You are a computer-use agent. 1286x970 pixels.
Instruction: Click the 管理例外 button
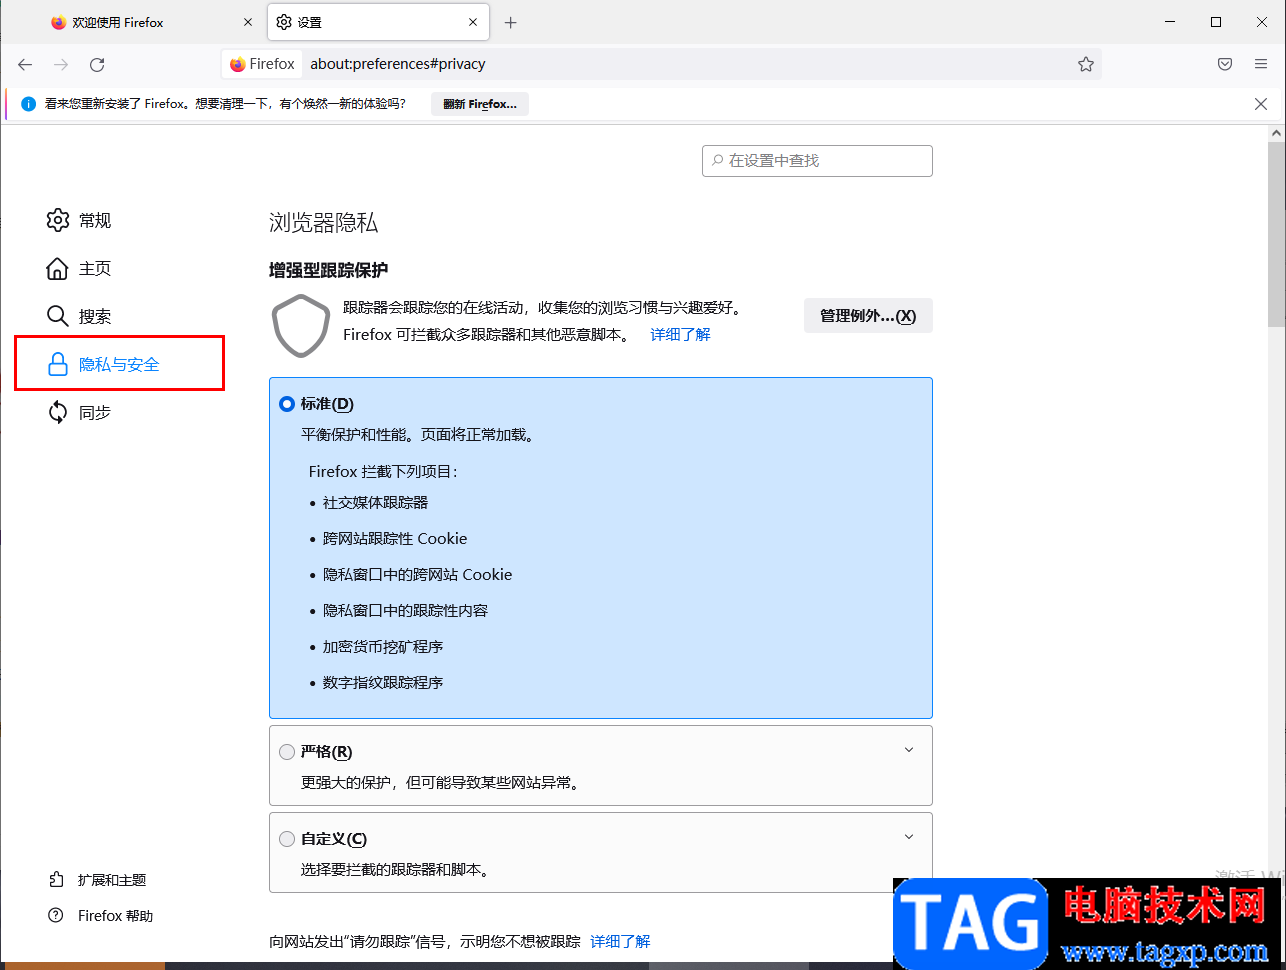click(868, 316)
